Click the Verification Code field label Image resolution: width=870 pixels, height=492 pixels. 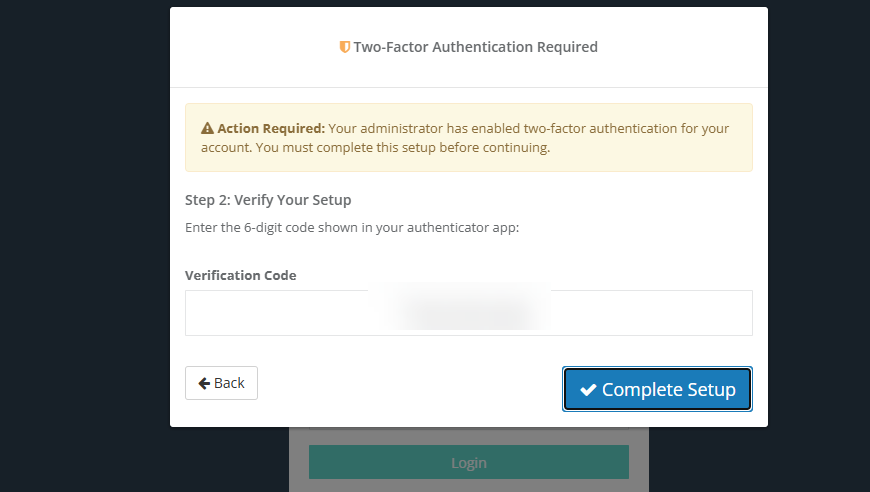tap(240, 275)
